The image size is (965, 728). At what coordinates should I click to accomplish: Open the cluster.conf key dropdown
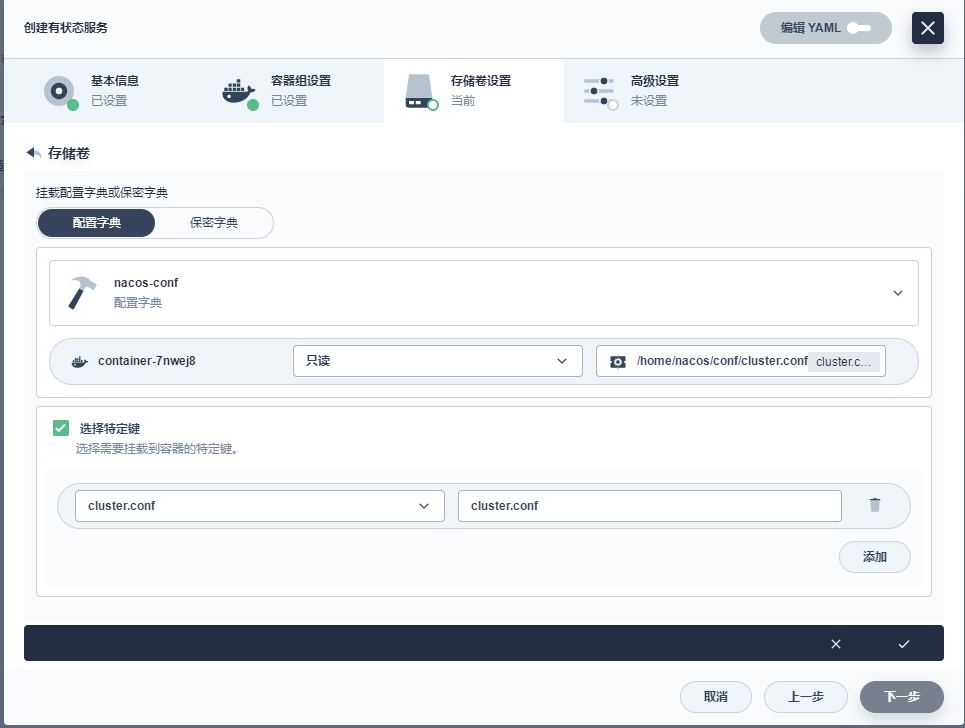(x=260, y=506)
